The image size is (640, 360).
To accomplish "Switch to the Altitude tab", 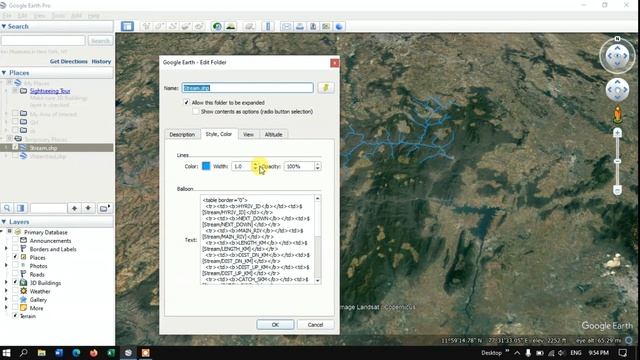I will pyautogui.click(x=273, y=134).
